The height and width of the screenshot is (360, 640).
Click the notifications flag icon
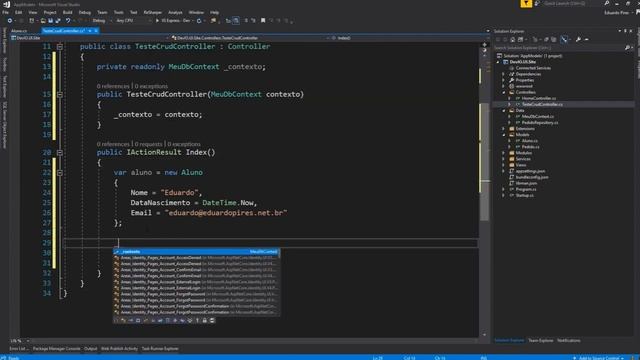tap(526, 4)
